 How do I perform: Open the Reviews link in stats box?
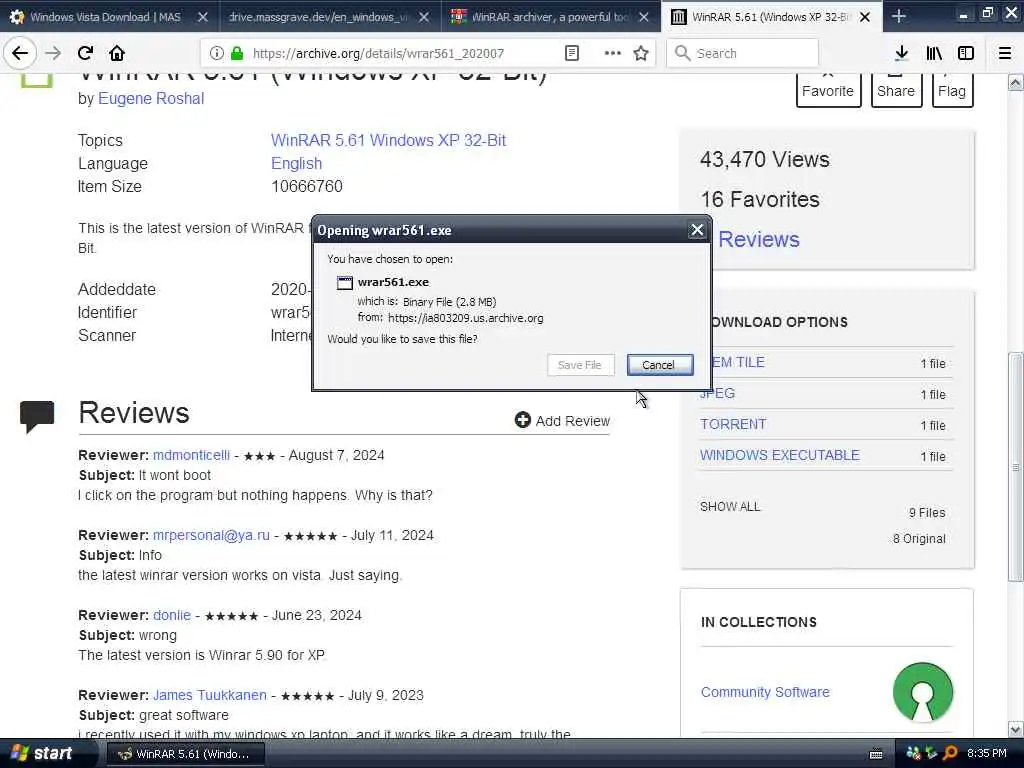tap(758, 240)
